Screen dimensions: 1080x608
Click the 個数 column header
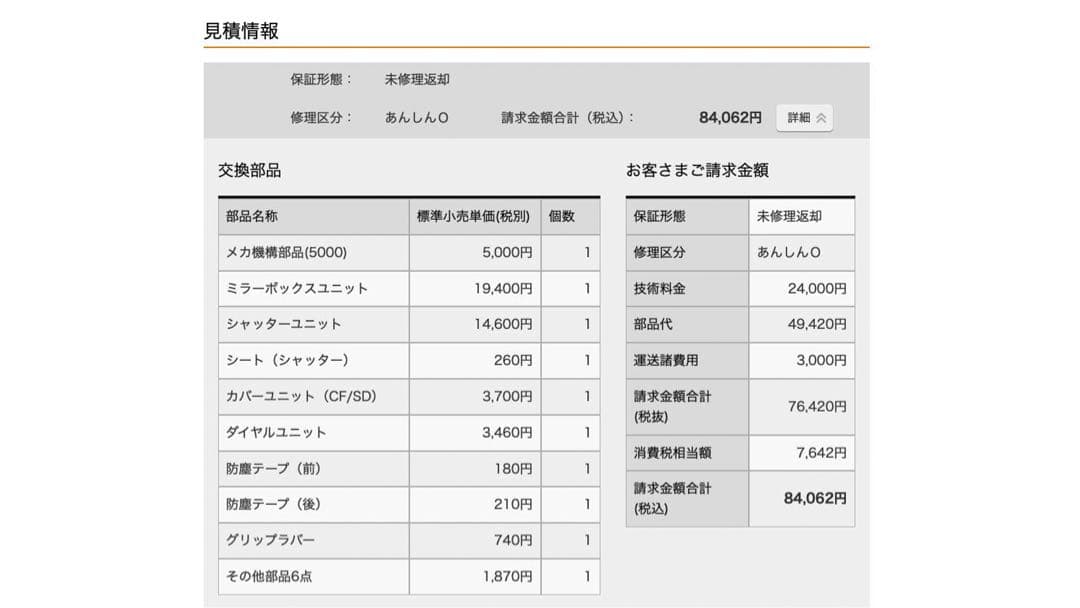(562, 216)
